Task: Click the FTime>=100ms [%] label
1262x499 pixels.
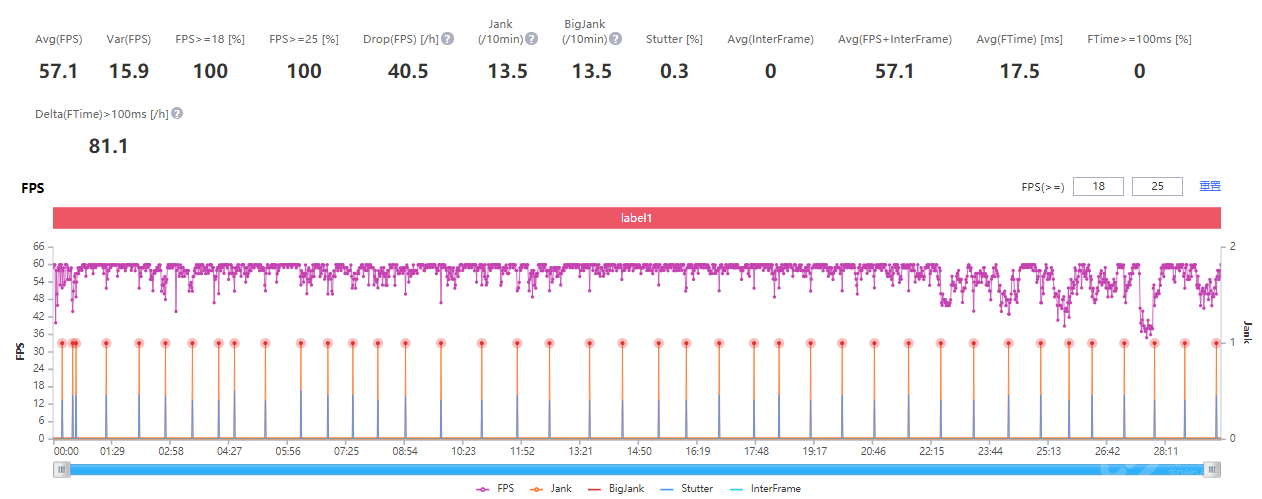Action: pyautogui.click(x=1139, y=39)
